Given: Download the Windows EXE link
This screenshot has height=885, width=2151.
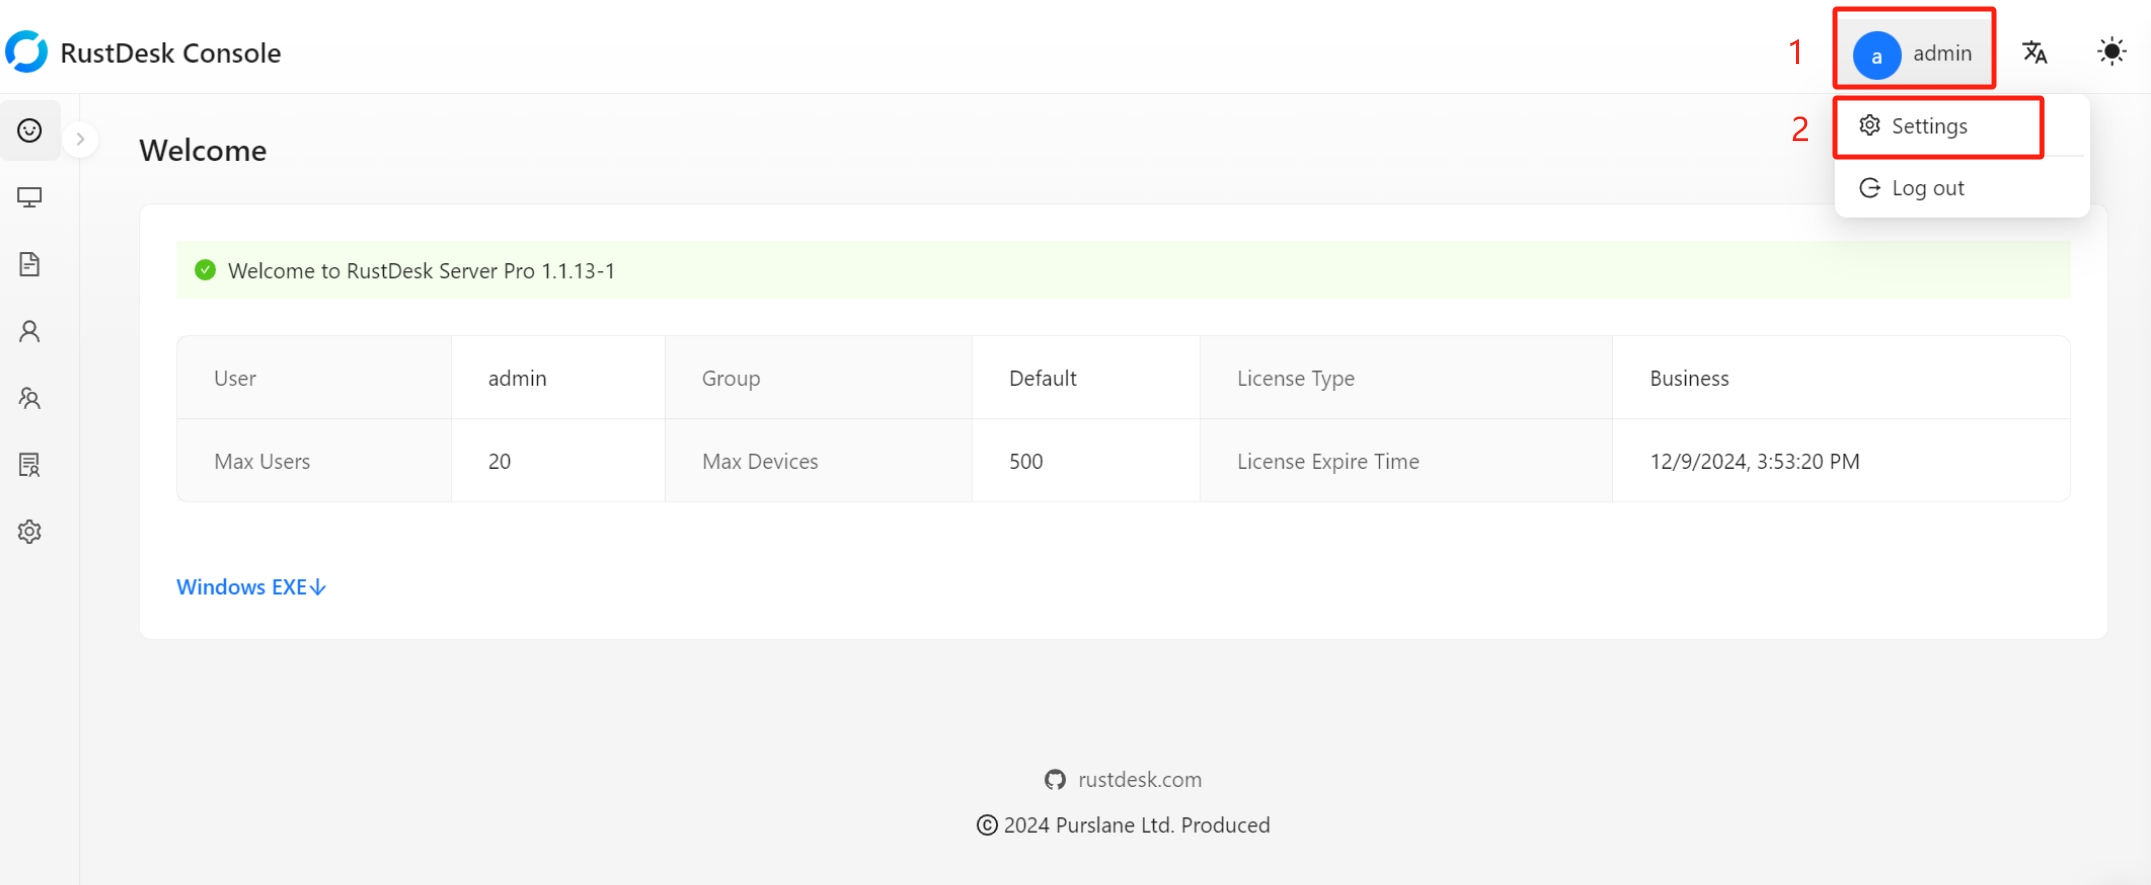Looking at the screenshot, I should pyautogui.click(x=251, y=587).
